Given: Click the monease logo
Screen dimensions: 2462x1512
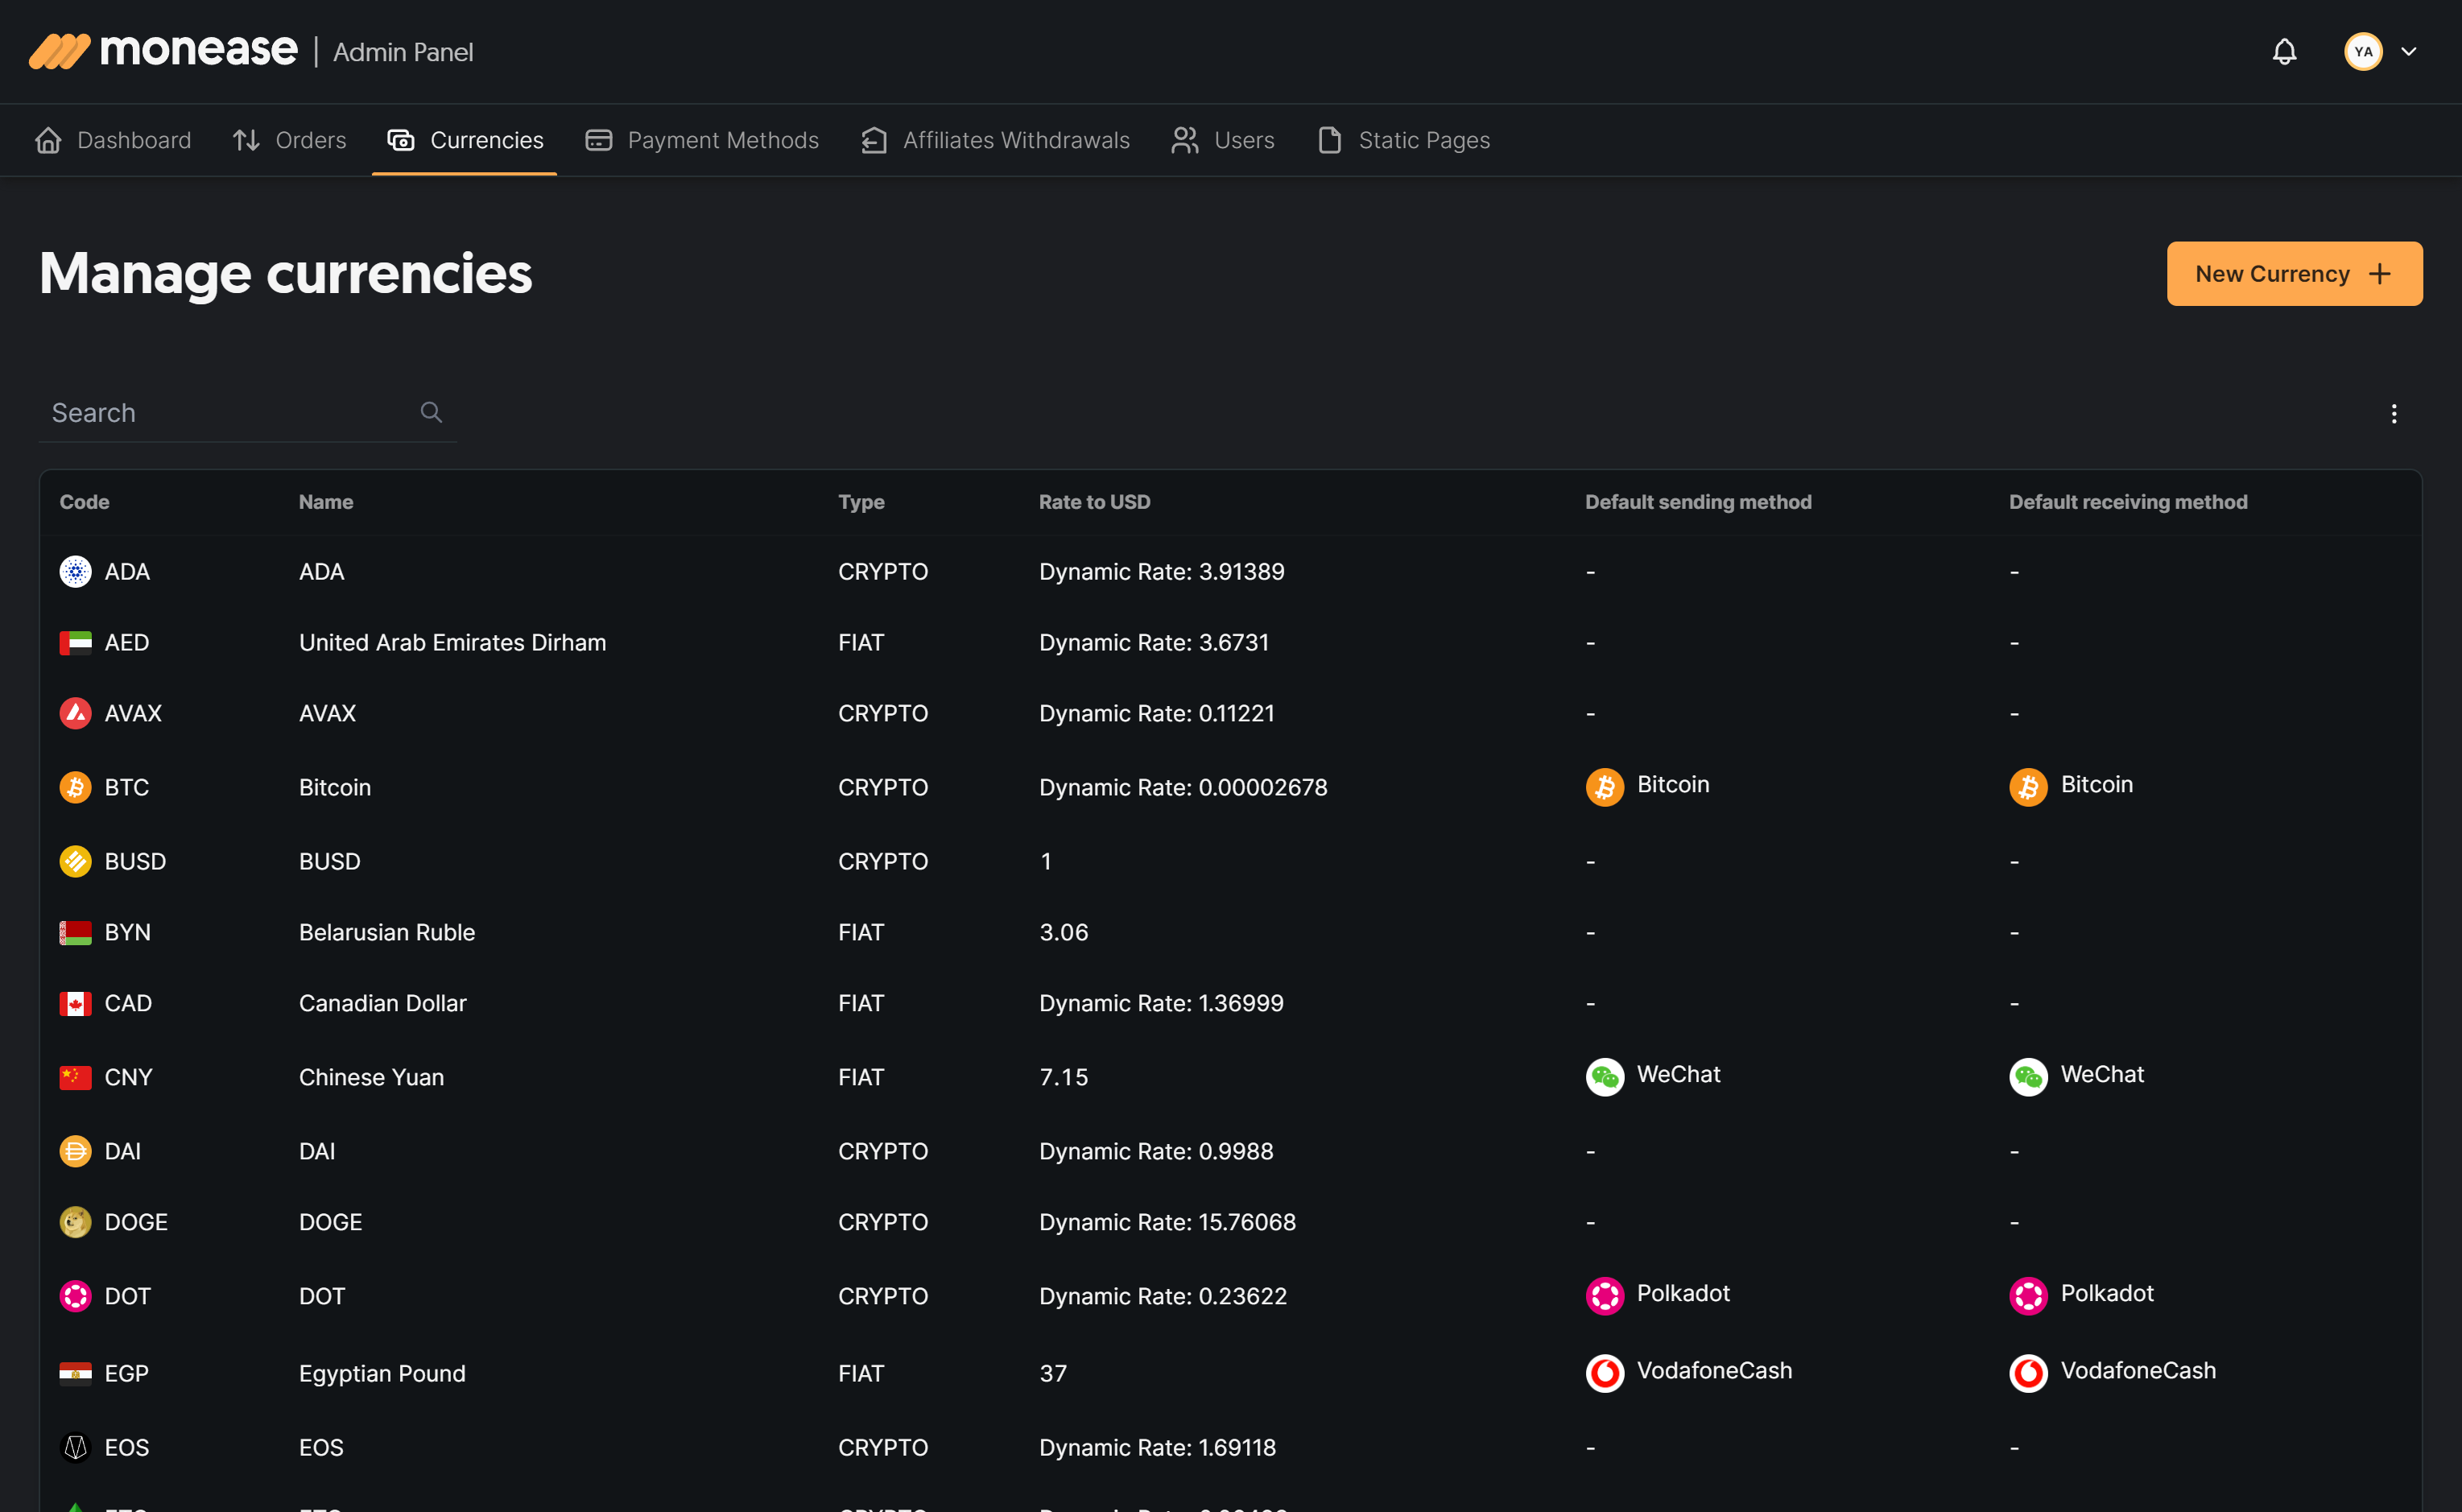Looking at the screenshot, I should pos(164,51).
